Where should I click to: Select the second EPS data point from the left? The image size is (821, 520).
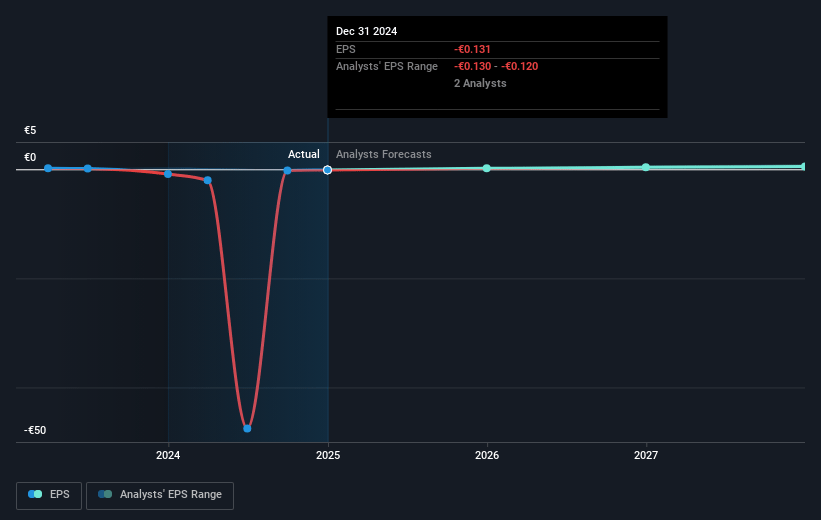87,168
